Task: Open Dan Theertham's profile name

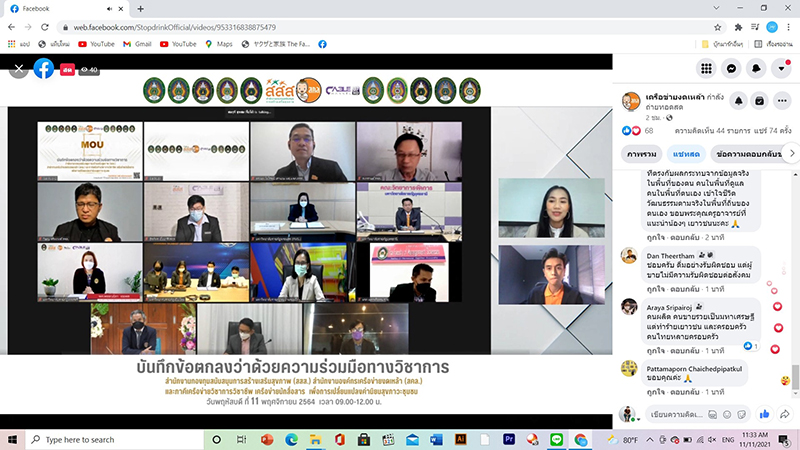Action: tap(670, 256)
